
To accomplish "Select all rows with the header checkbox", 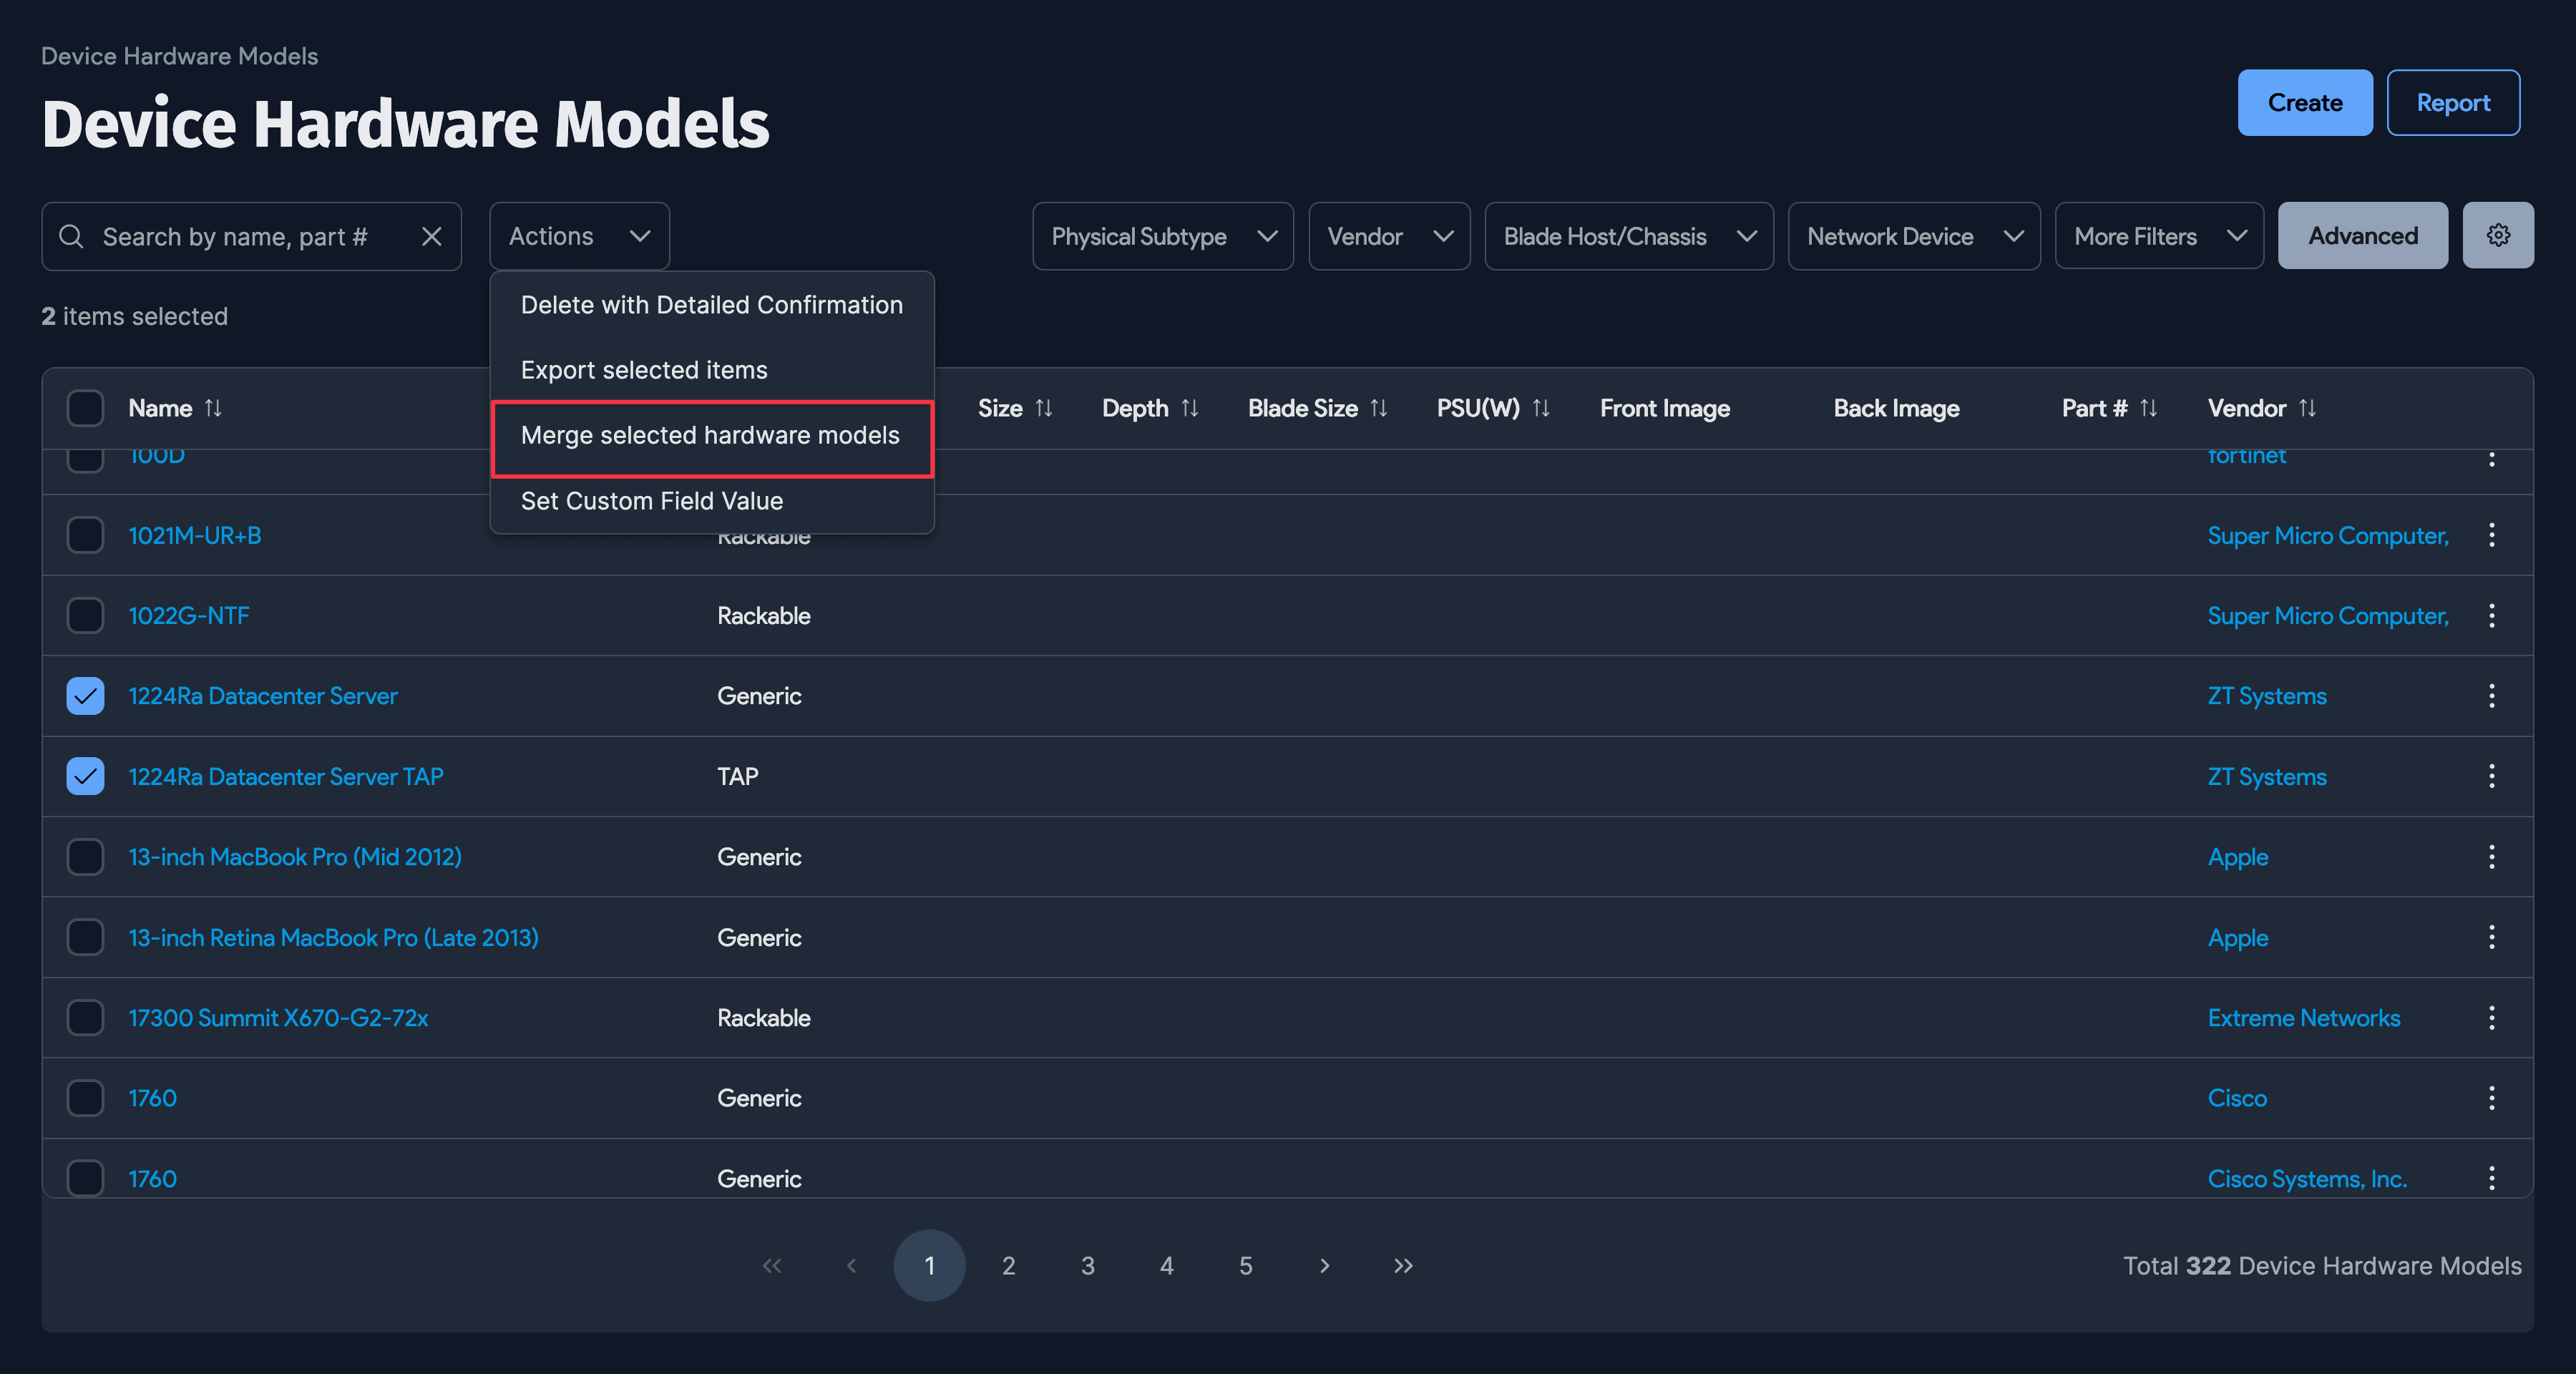I will [85, 407].
